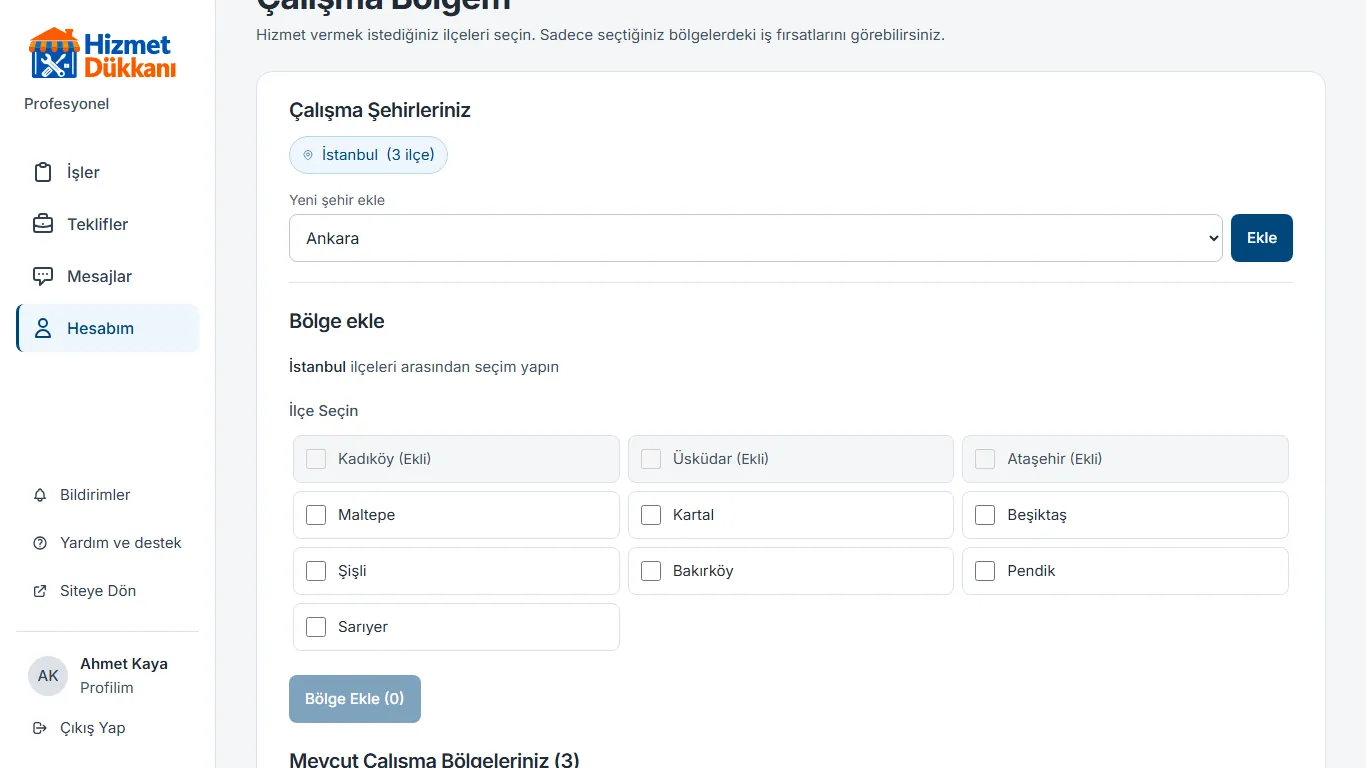Open the Yeni şehir ekle city dropdown
This screenshot has width=1366, height=768.
756,238
